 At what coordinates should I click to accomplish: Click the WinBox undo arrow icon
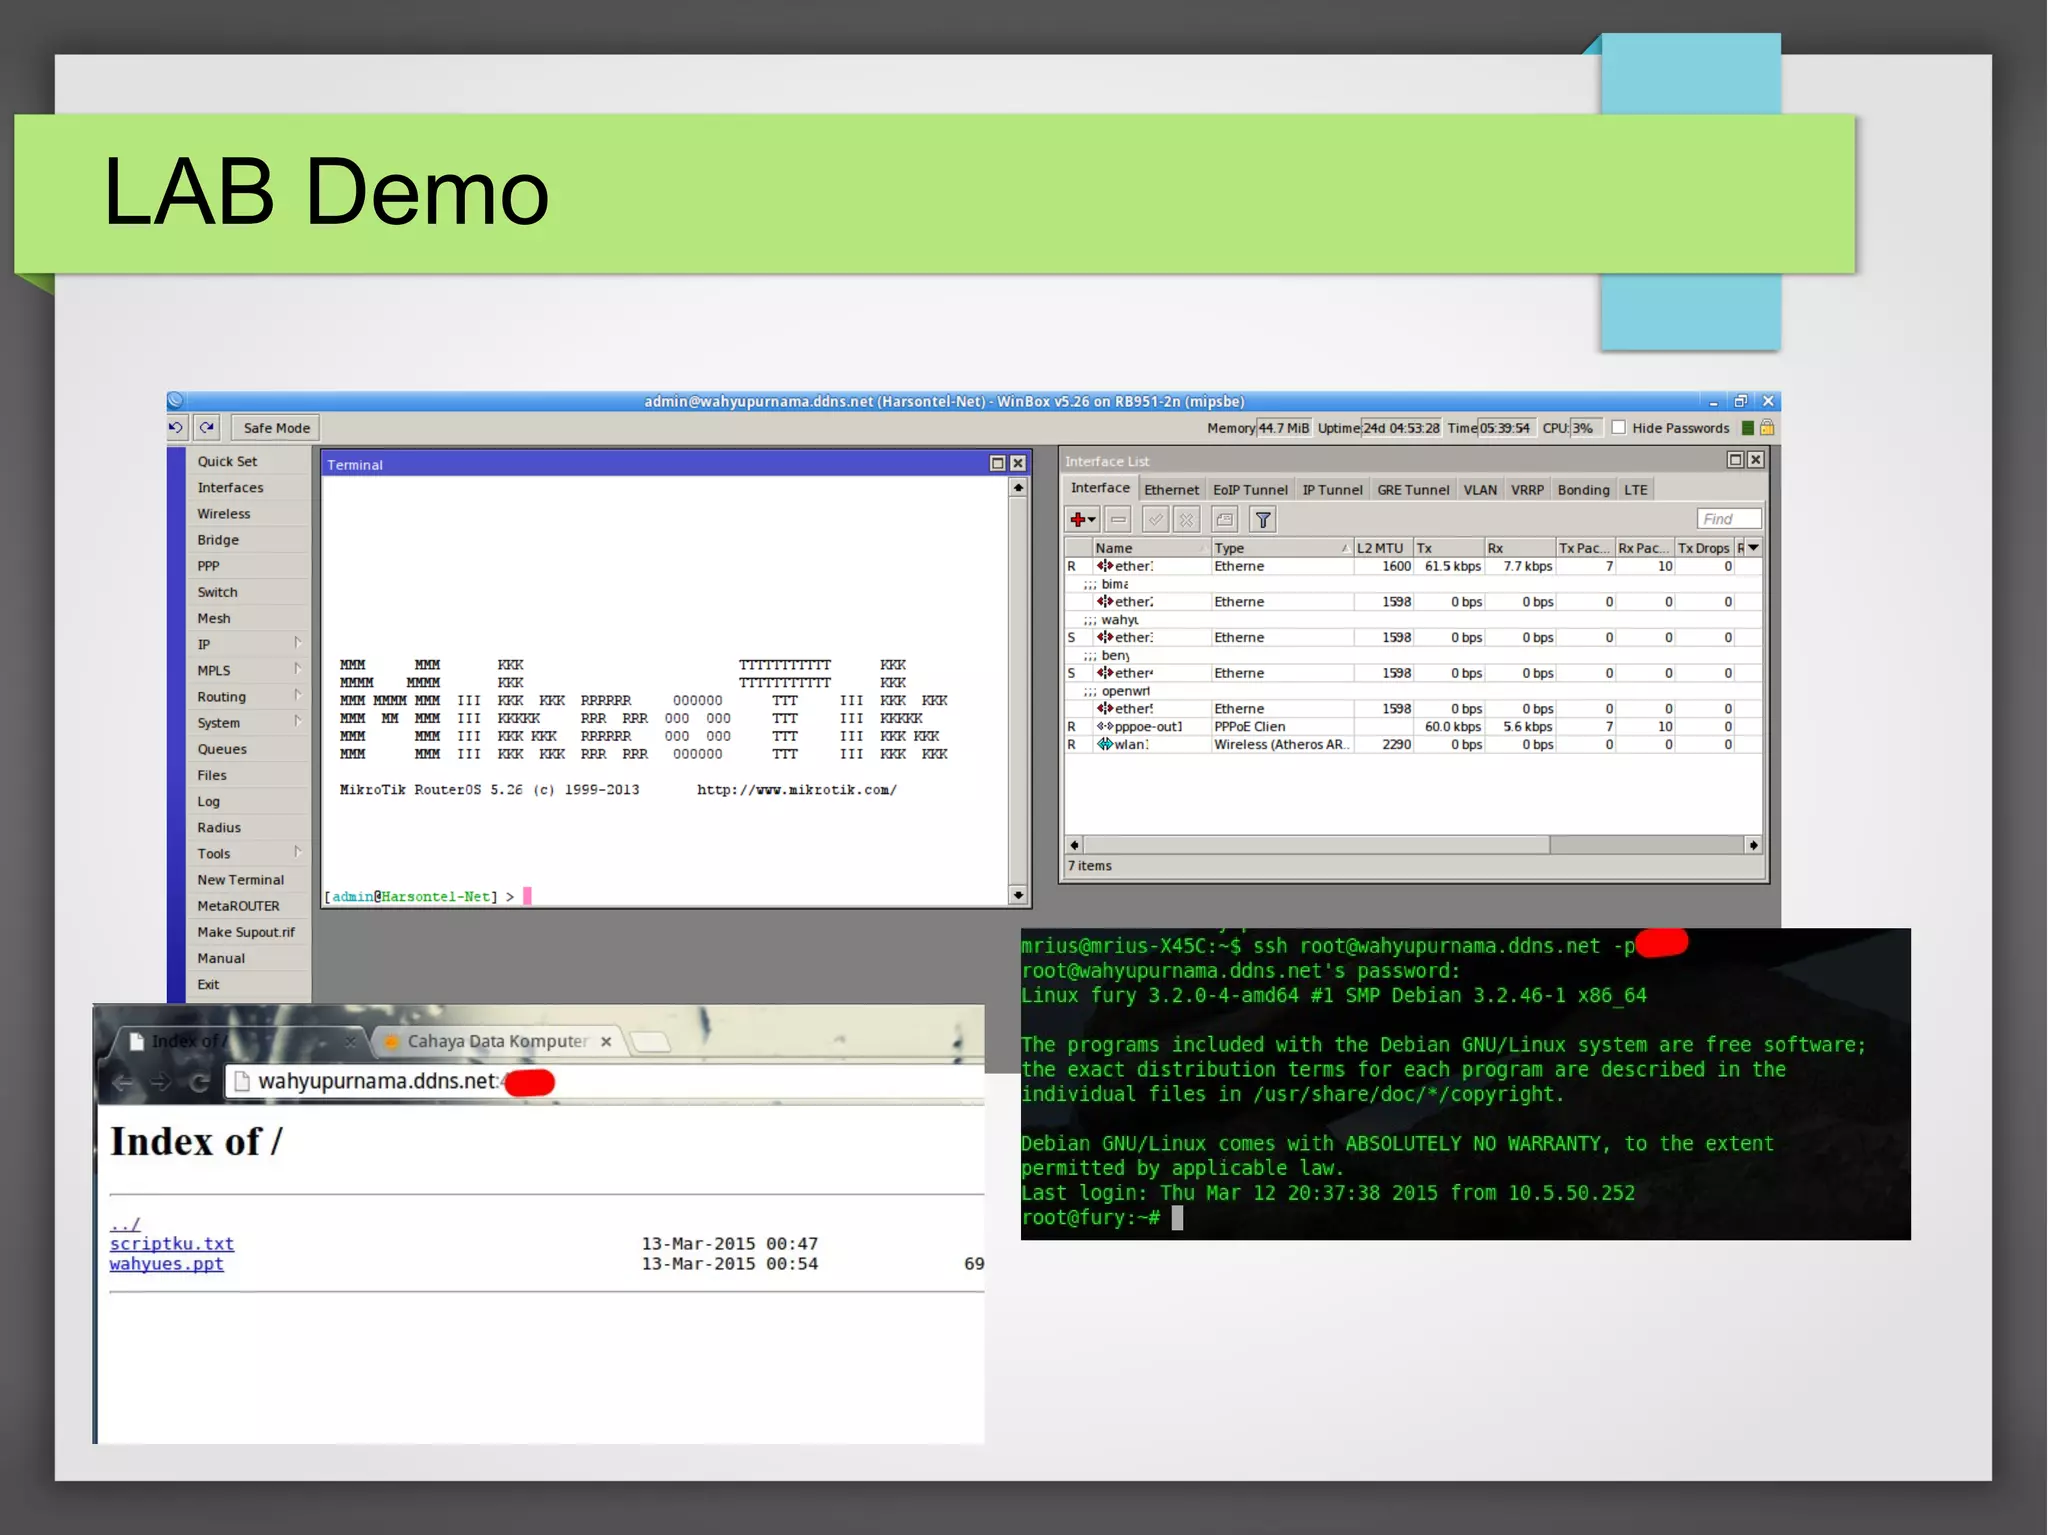[176, 428]
